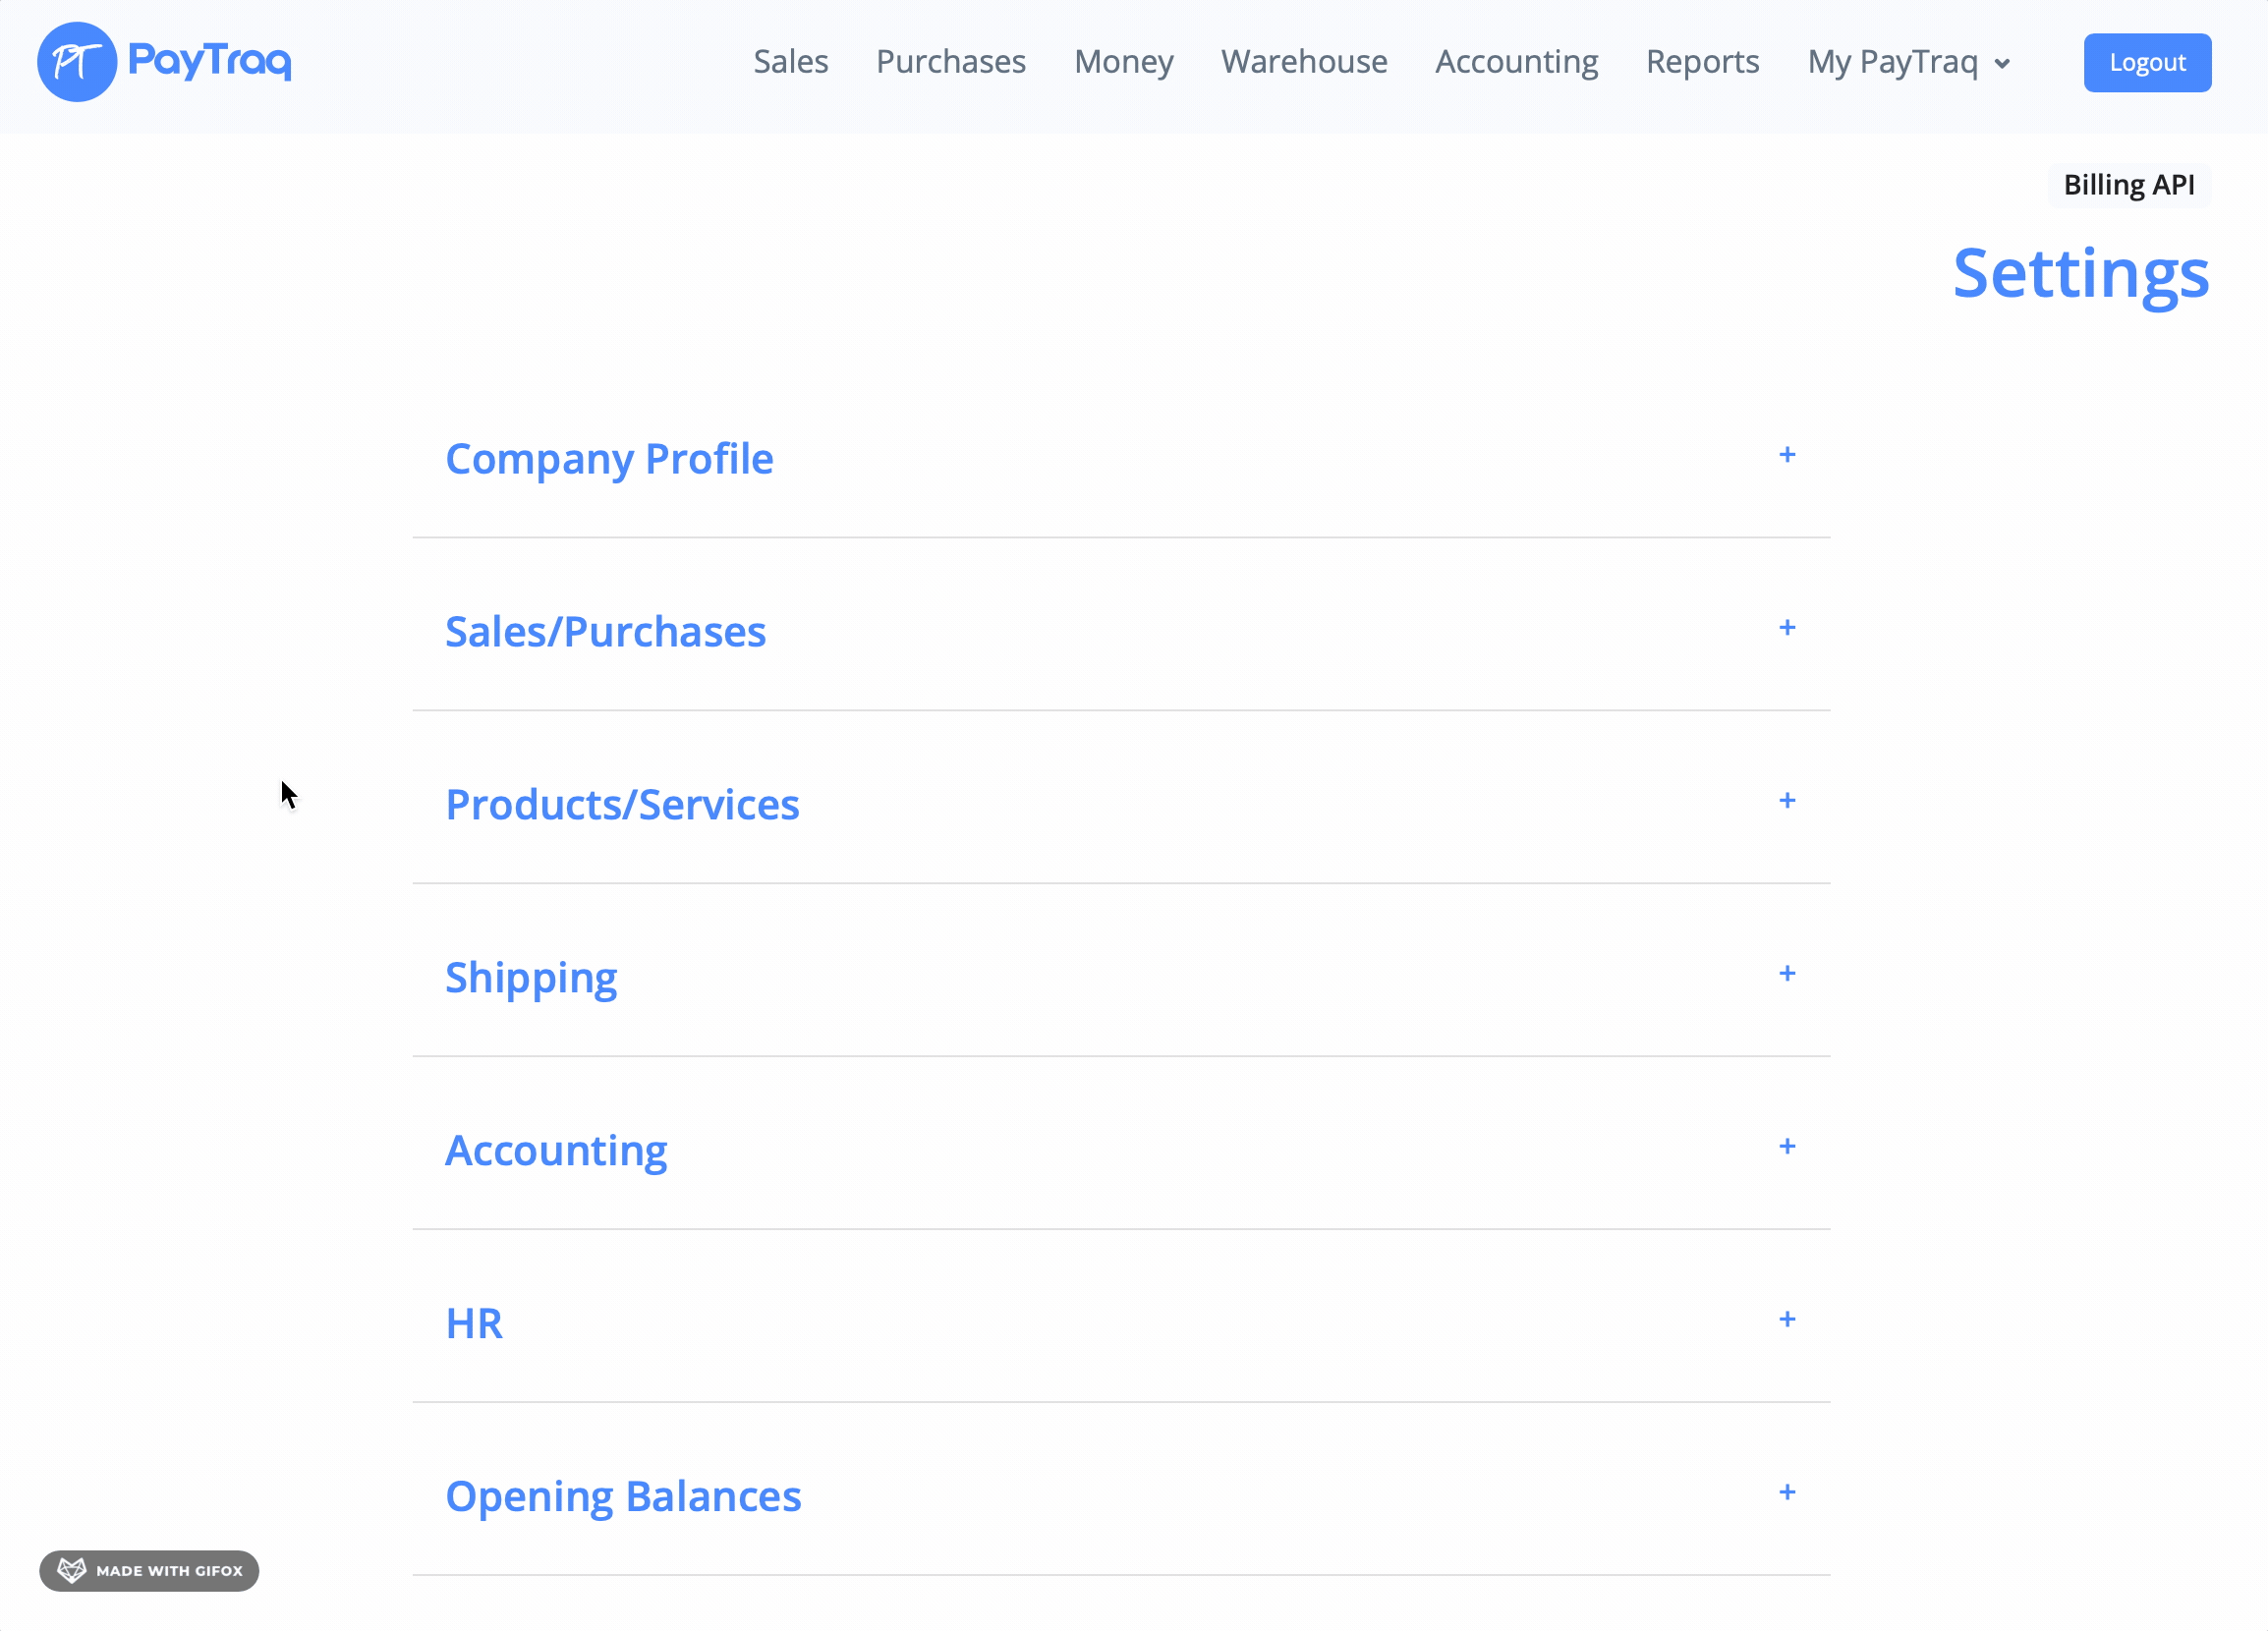Click plus icon beside Opening Balances
The image size is (2268, 1631).
click(1787, 1493)
